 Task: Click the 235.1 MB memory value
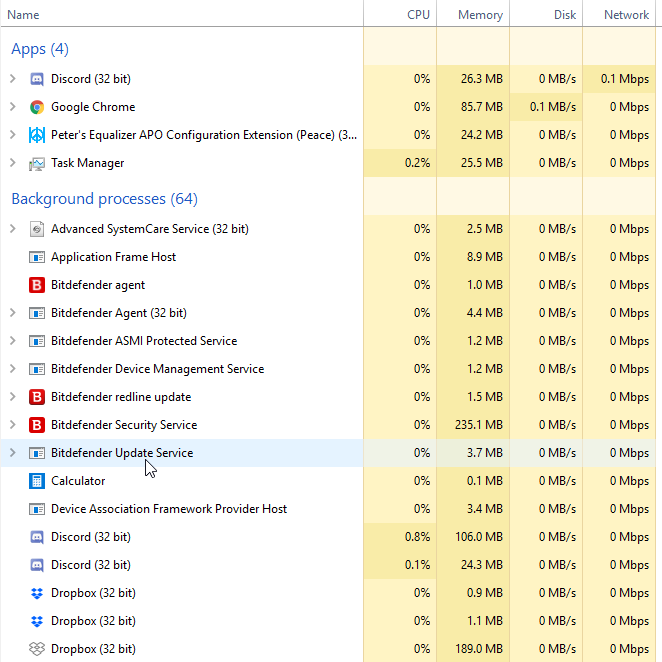(479, 425)
